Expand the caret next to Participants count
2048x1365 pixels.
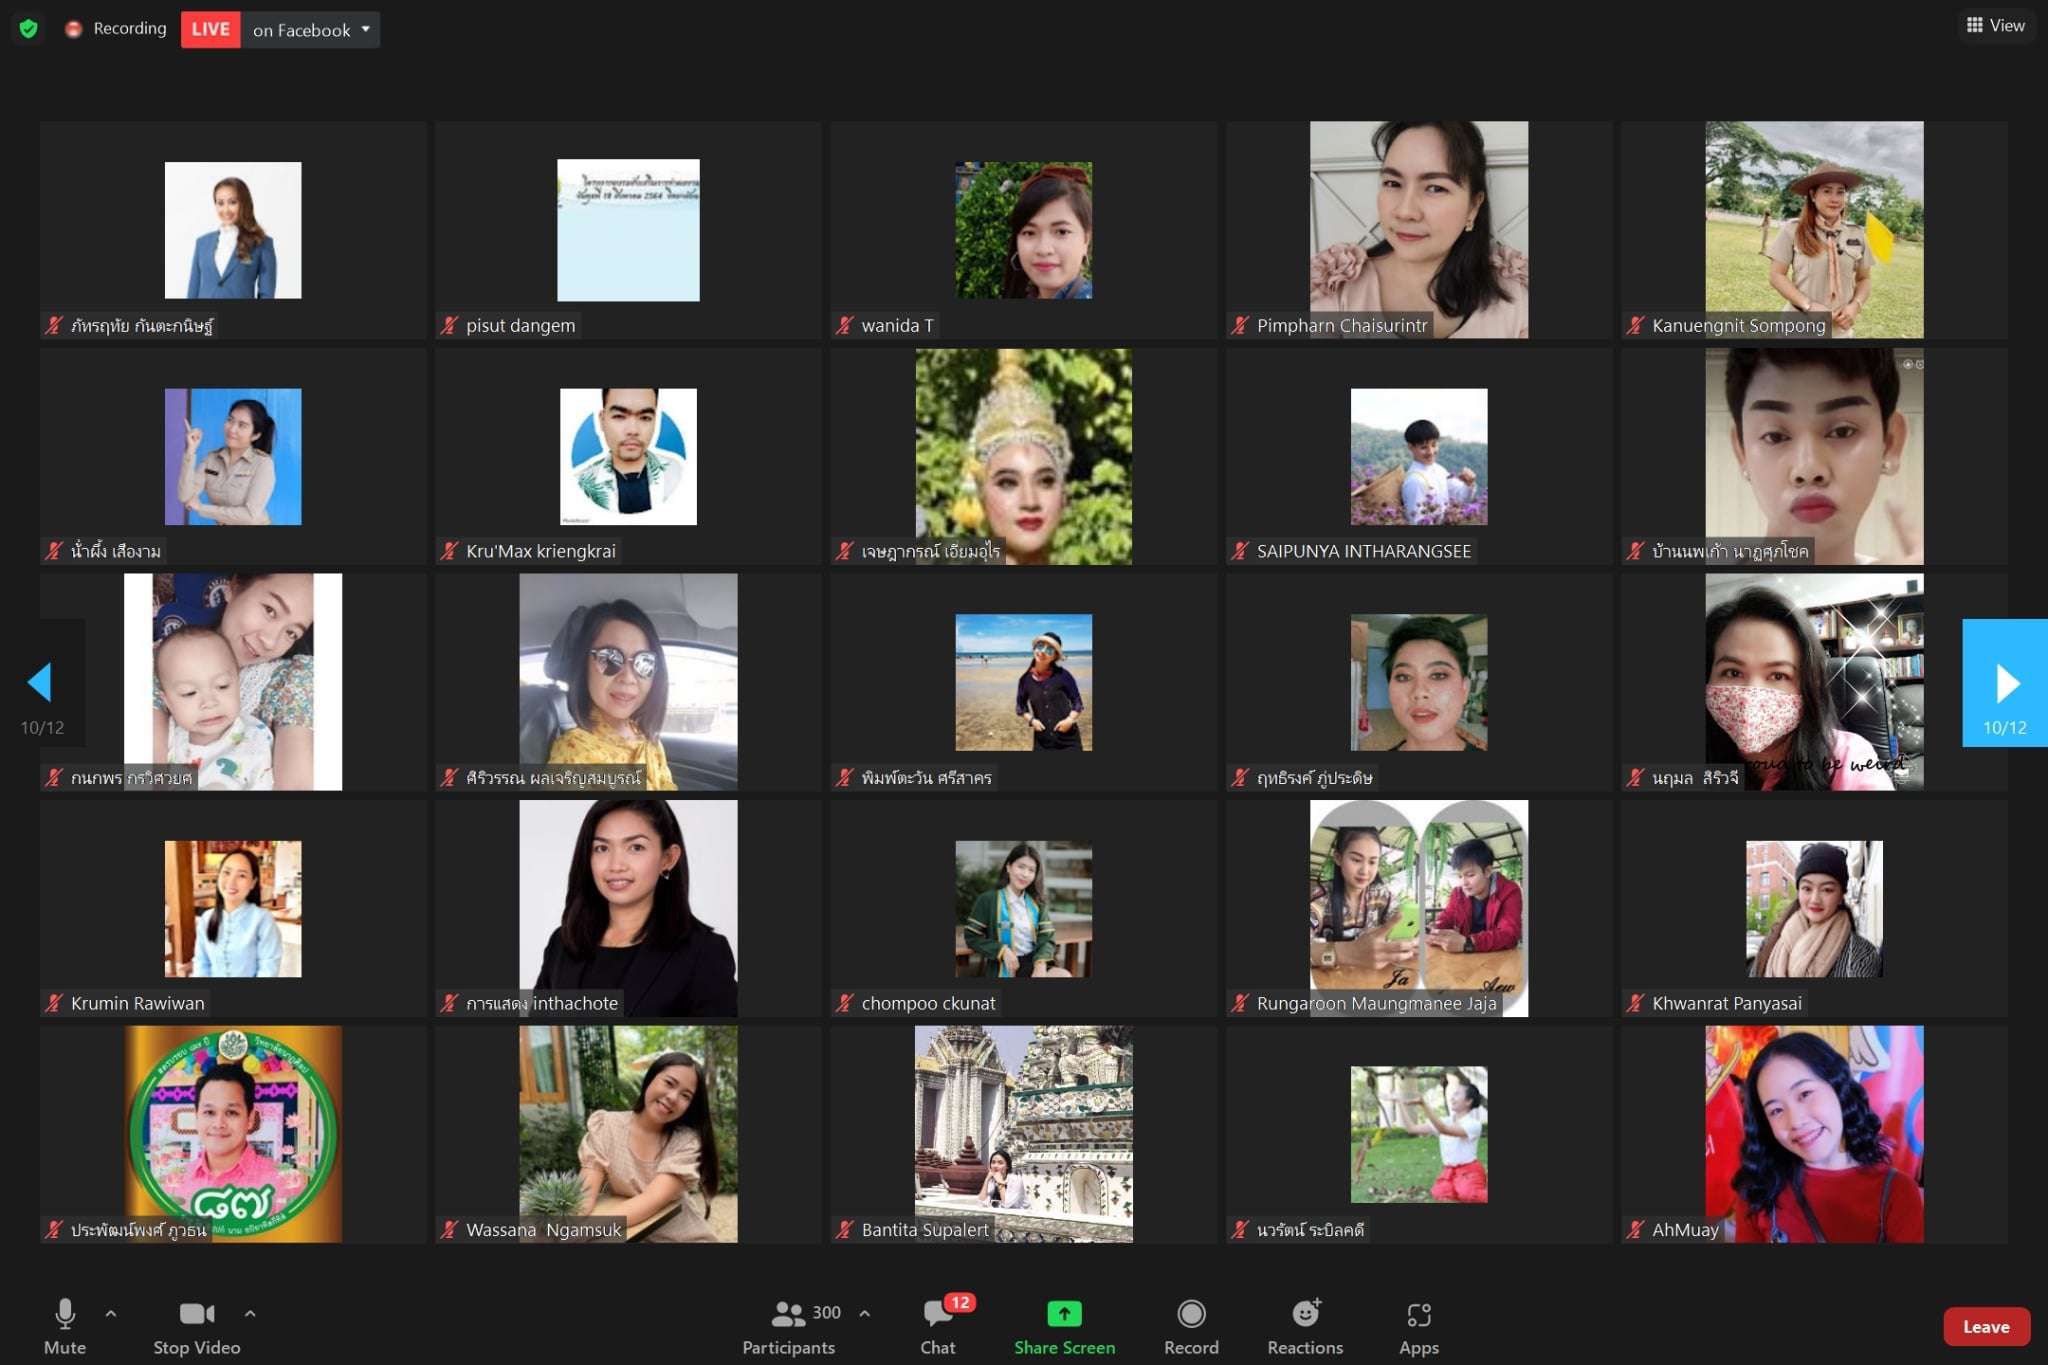864,1313
